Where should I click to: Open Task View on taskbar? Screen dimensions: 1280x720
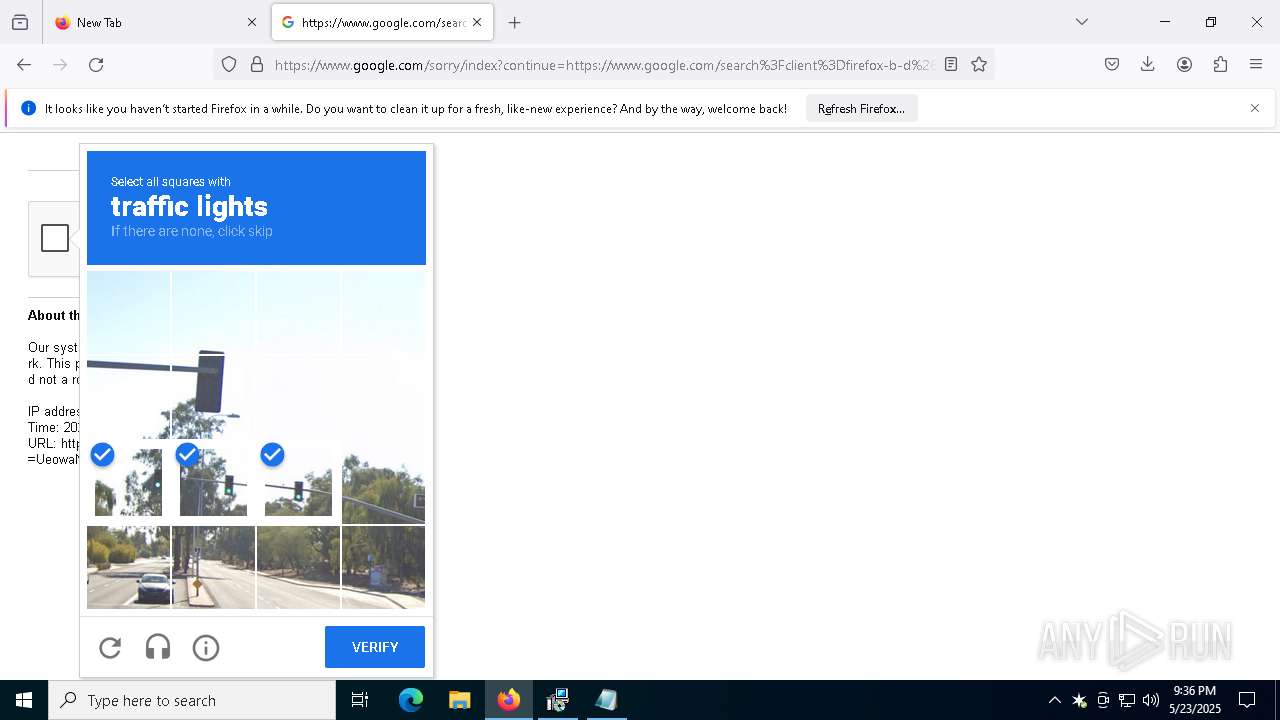click(x=360, y=700)
